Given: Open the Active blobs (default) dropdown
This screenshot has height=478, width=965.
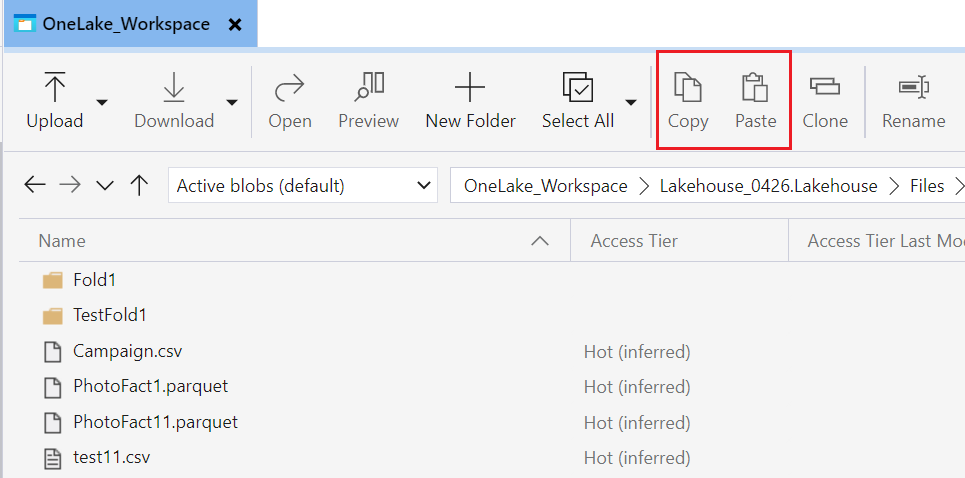Looking at the screenshot, I should (303, 185).
